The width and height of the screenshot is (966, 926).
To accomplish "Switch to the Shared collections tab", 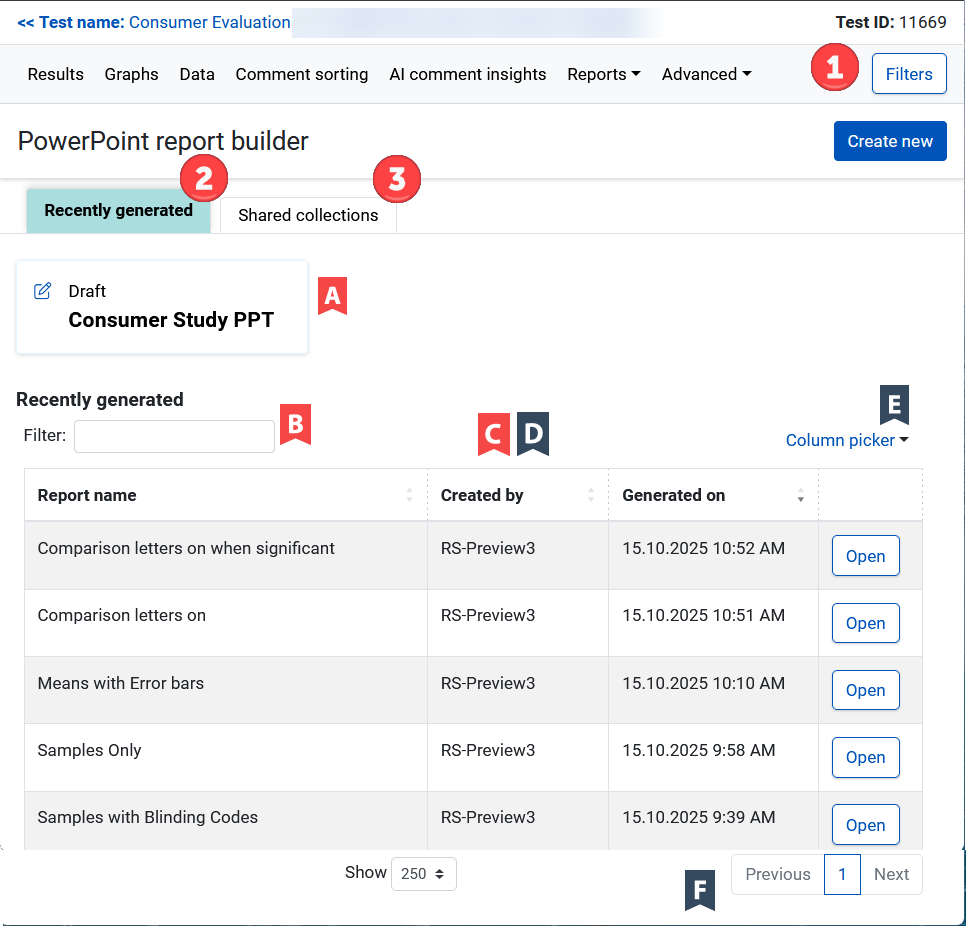I will pos(308,215).
